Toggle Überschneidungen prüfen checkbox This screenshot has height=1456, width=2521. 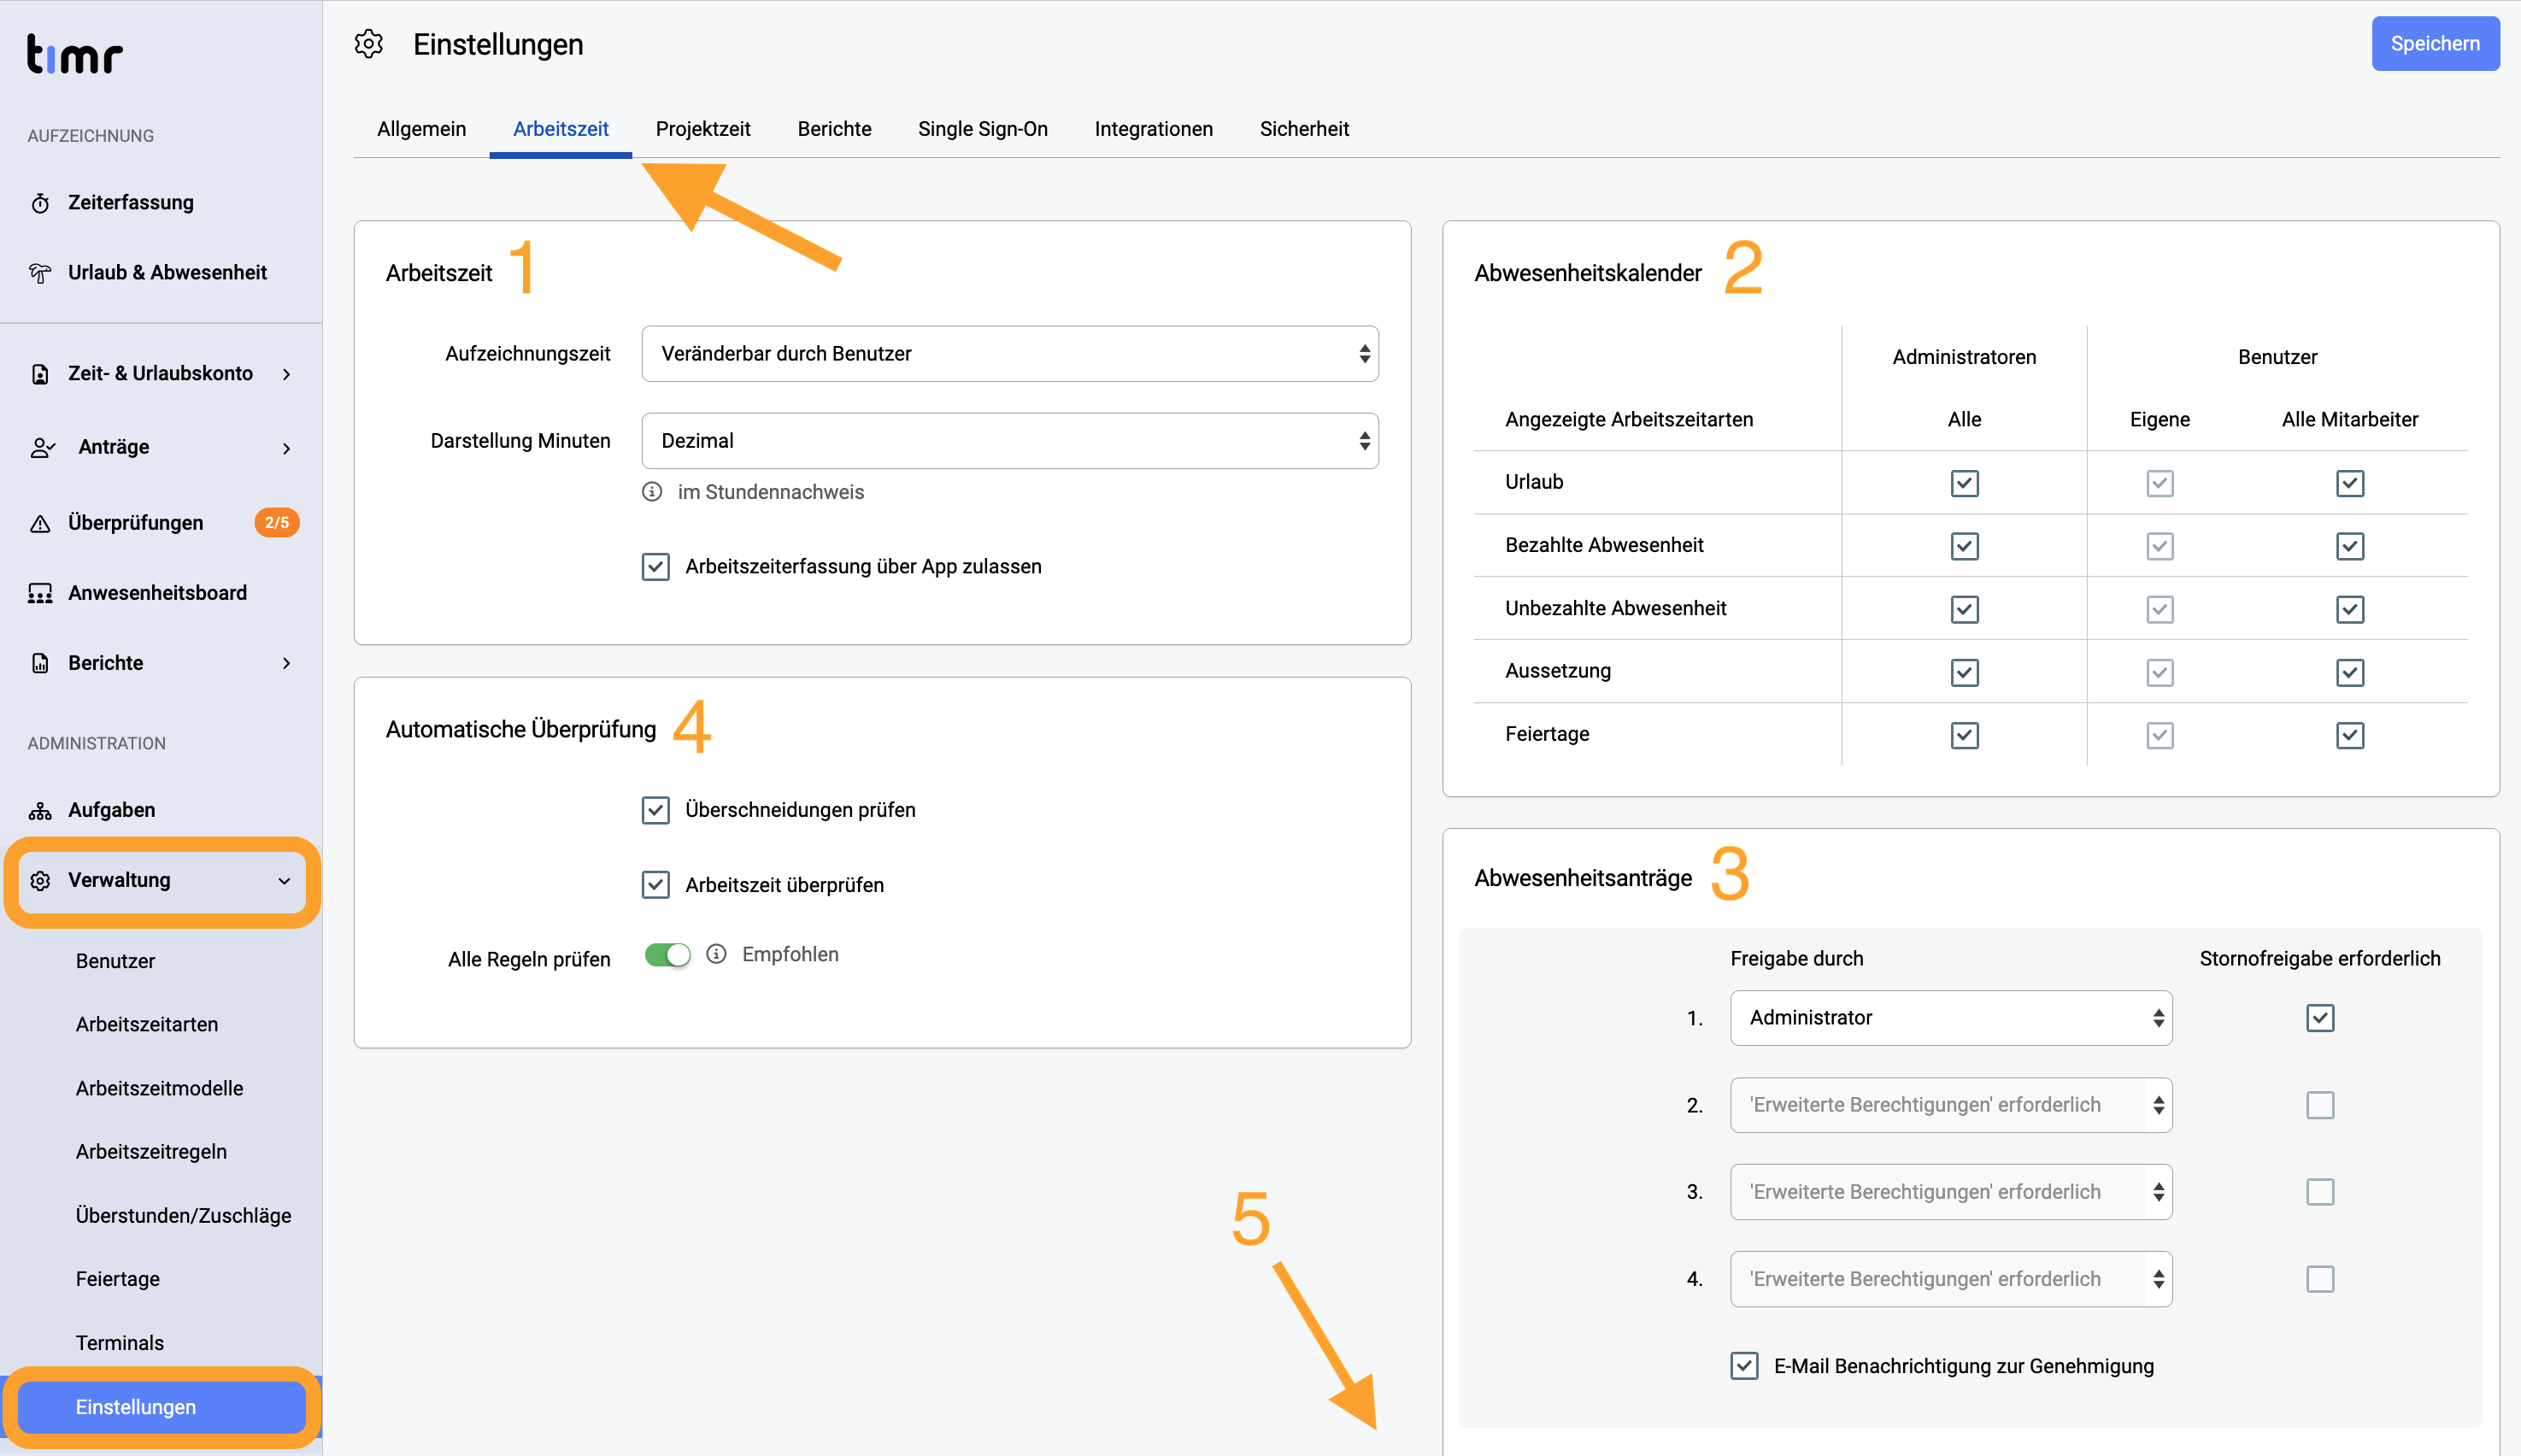point(656,810)
